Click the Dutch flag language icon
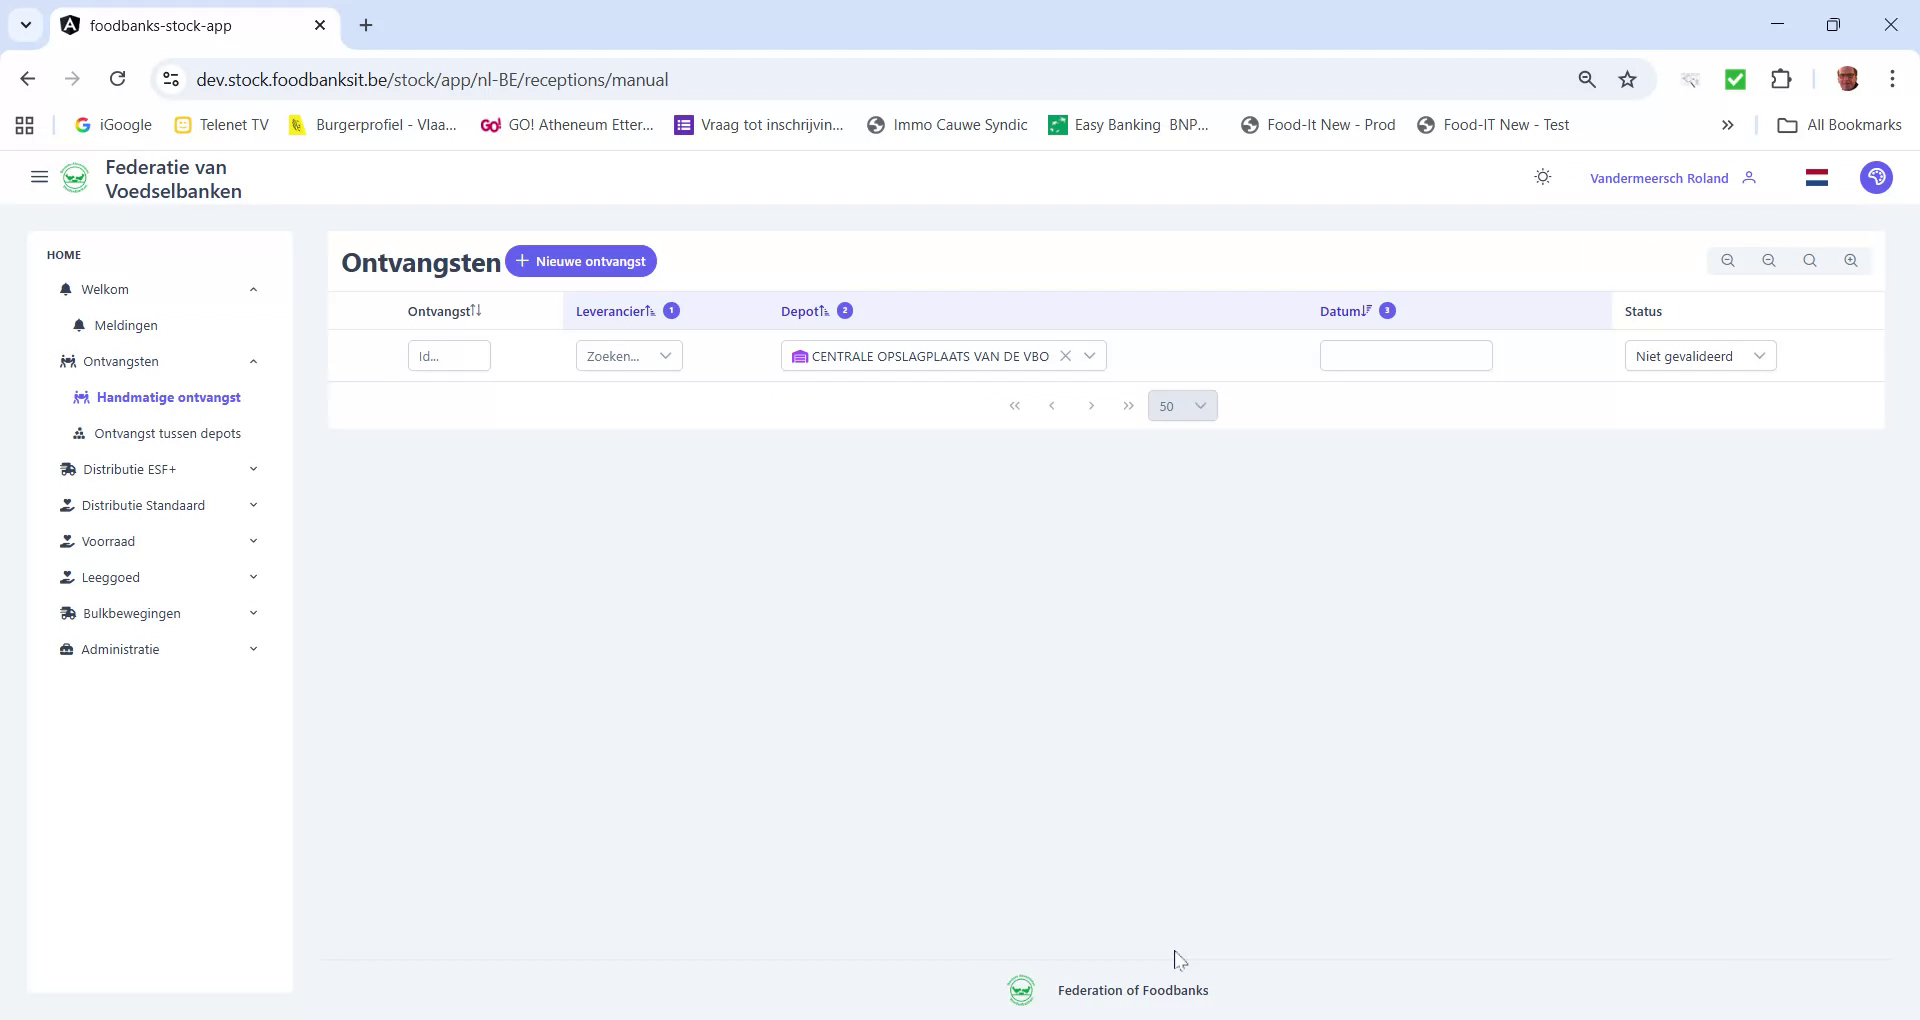This screenshot has width=1920, height=1020. pyautogui.click(x=1817, y=177)
